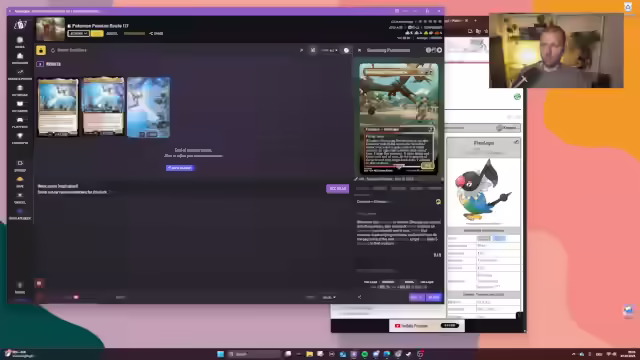Open Spotify from the taskbar
This screenshot has width=640, height=360.
[364, 354]
